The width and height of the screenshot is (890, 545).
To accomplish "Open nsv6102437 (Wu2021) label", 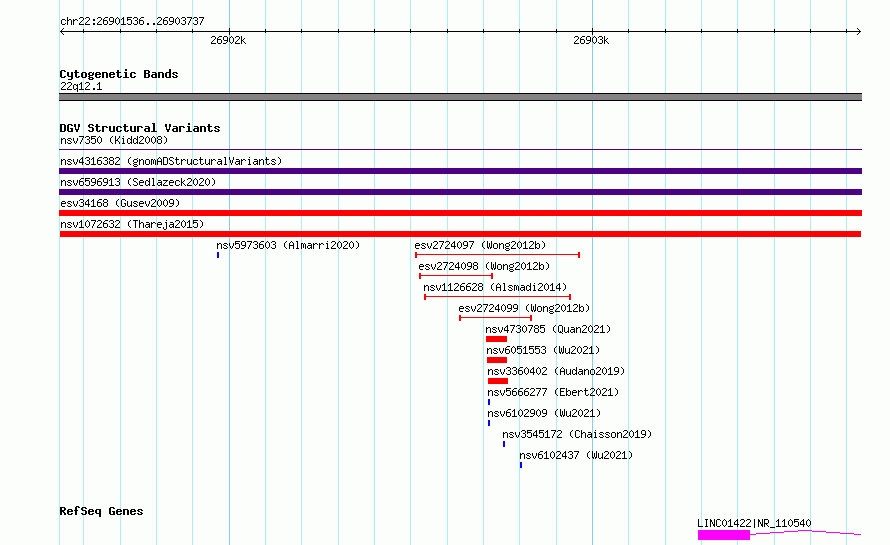I will [x=576, y=455].
